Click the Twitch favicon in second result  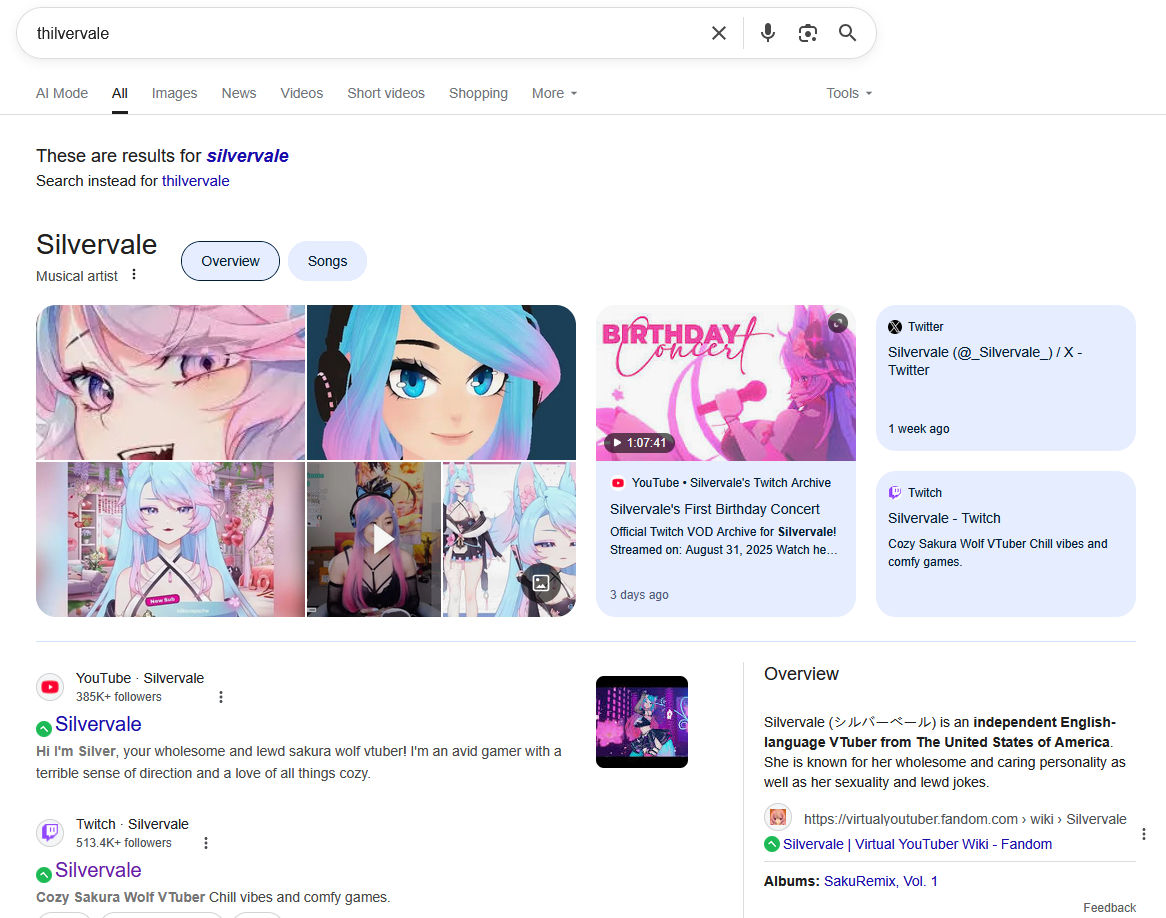pyautogui.click(x=51, y=832)
